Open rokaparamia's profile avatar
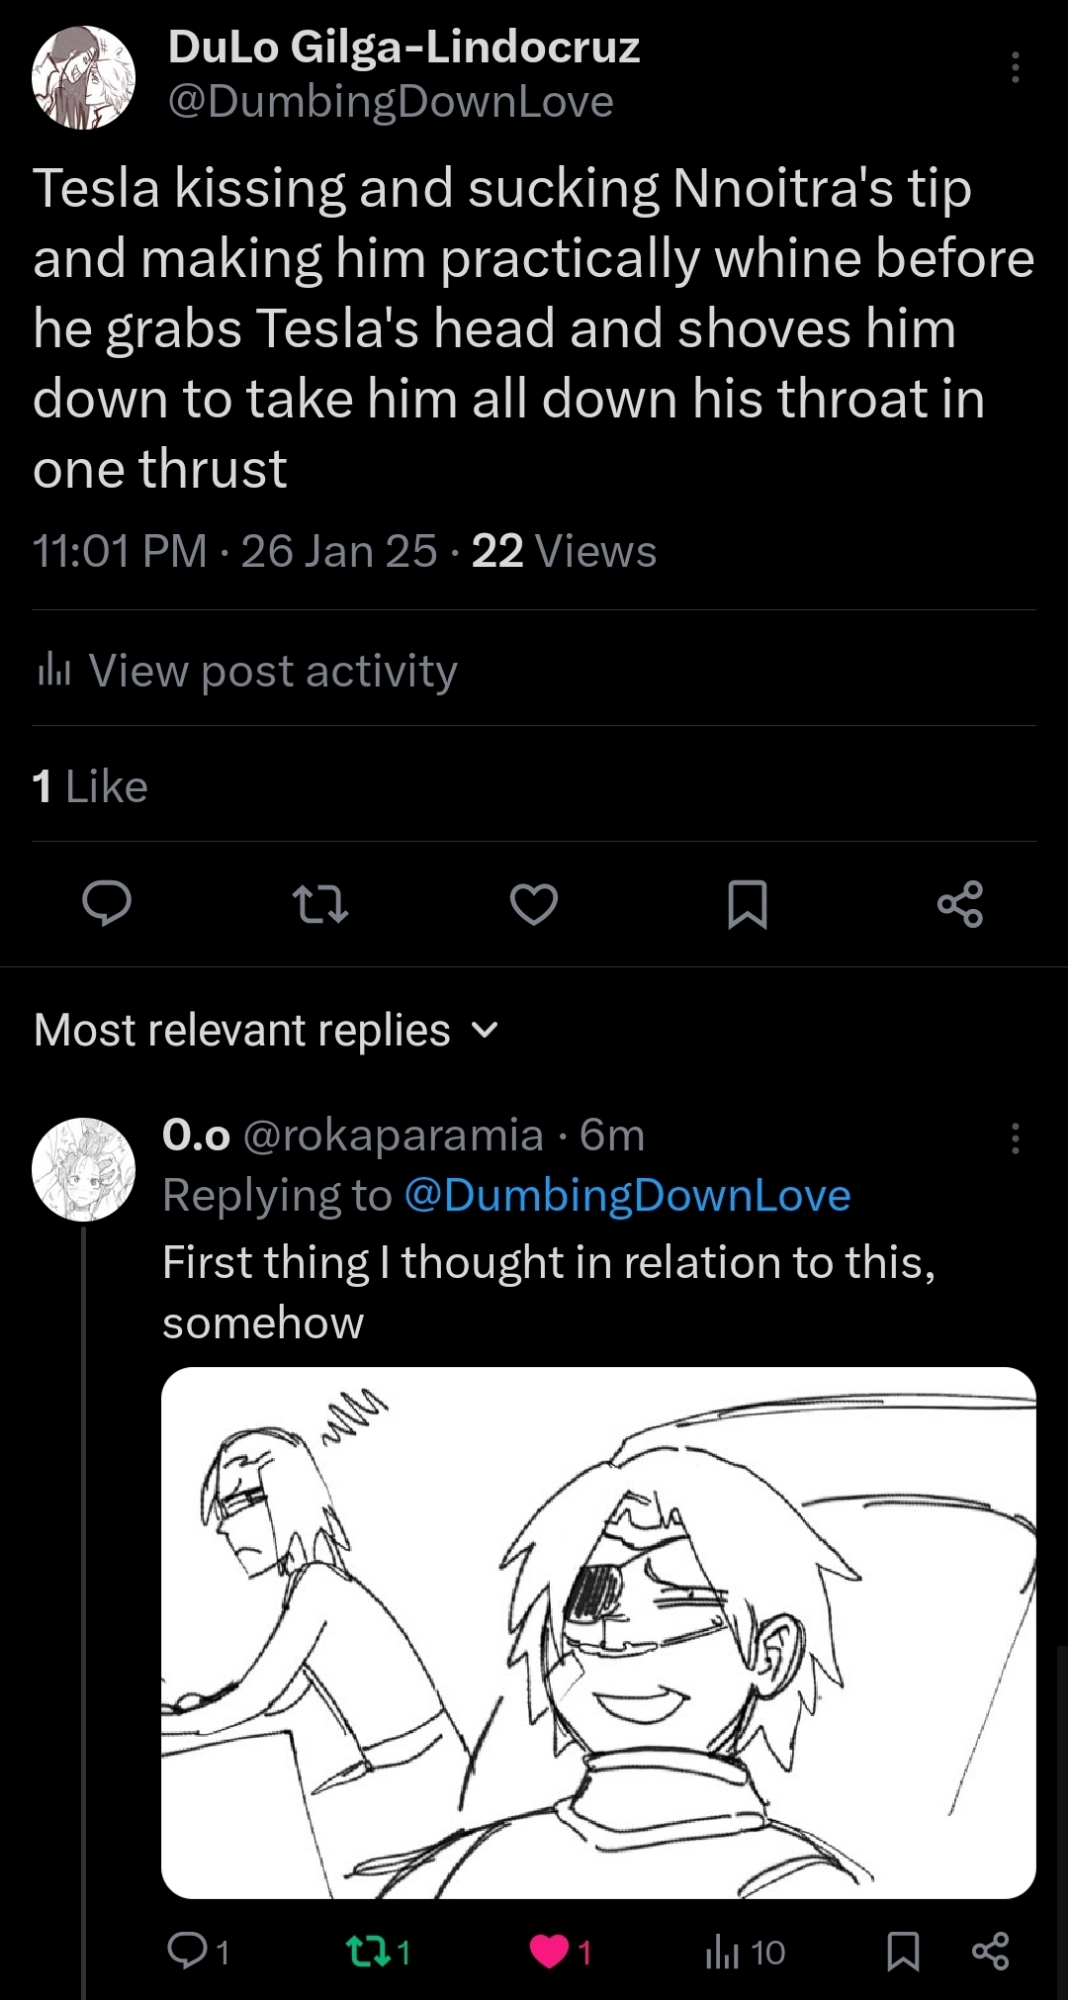Image resolution: width=1068 pixels, height=2000 pixels. [x=83, y=1169]
